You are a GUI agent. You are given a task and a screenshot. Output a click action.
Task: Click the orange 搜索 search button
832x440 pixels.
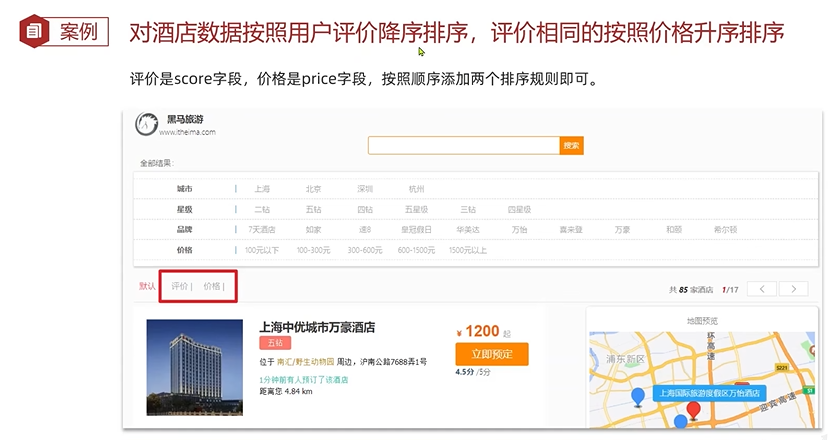coord(571,145)
